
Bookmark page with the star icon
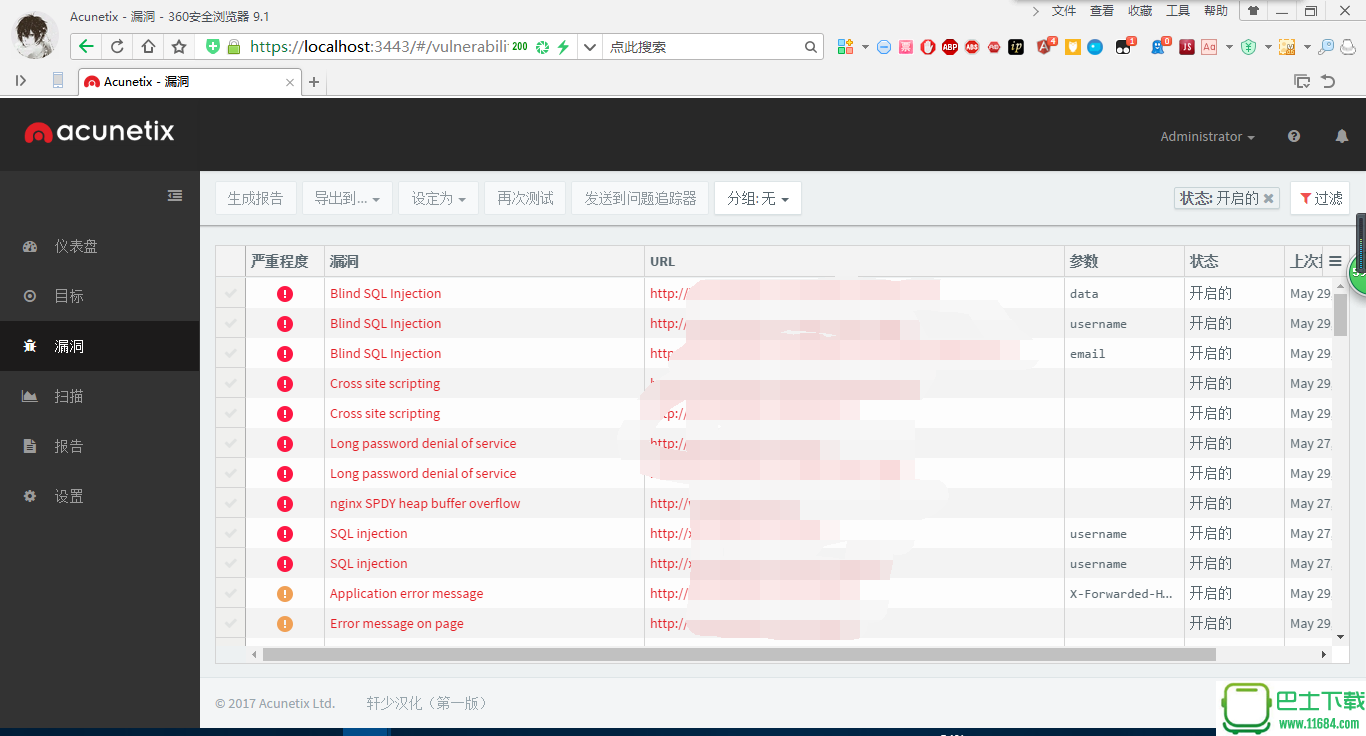[x=179, y=46]
